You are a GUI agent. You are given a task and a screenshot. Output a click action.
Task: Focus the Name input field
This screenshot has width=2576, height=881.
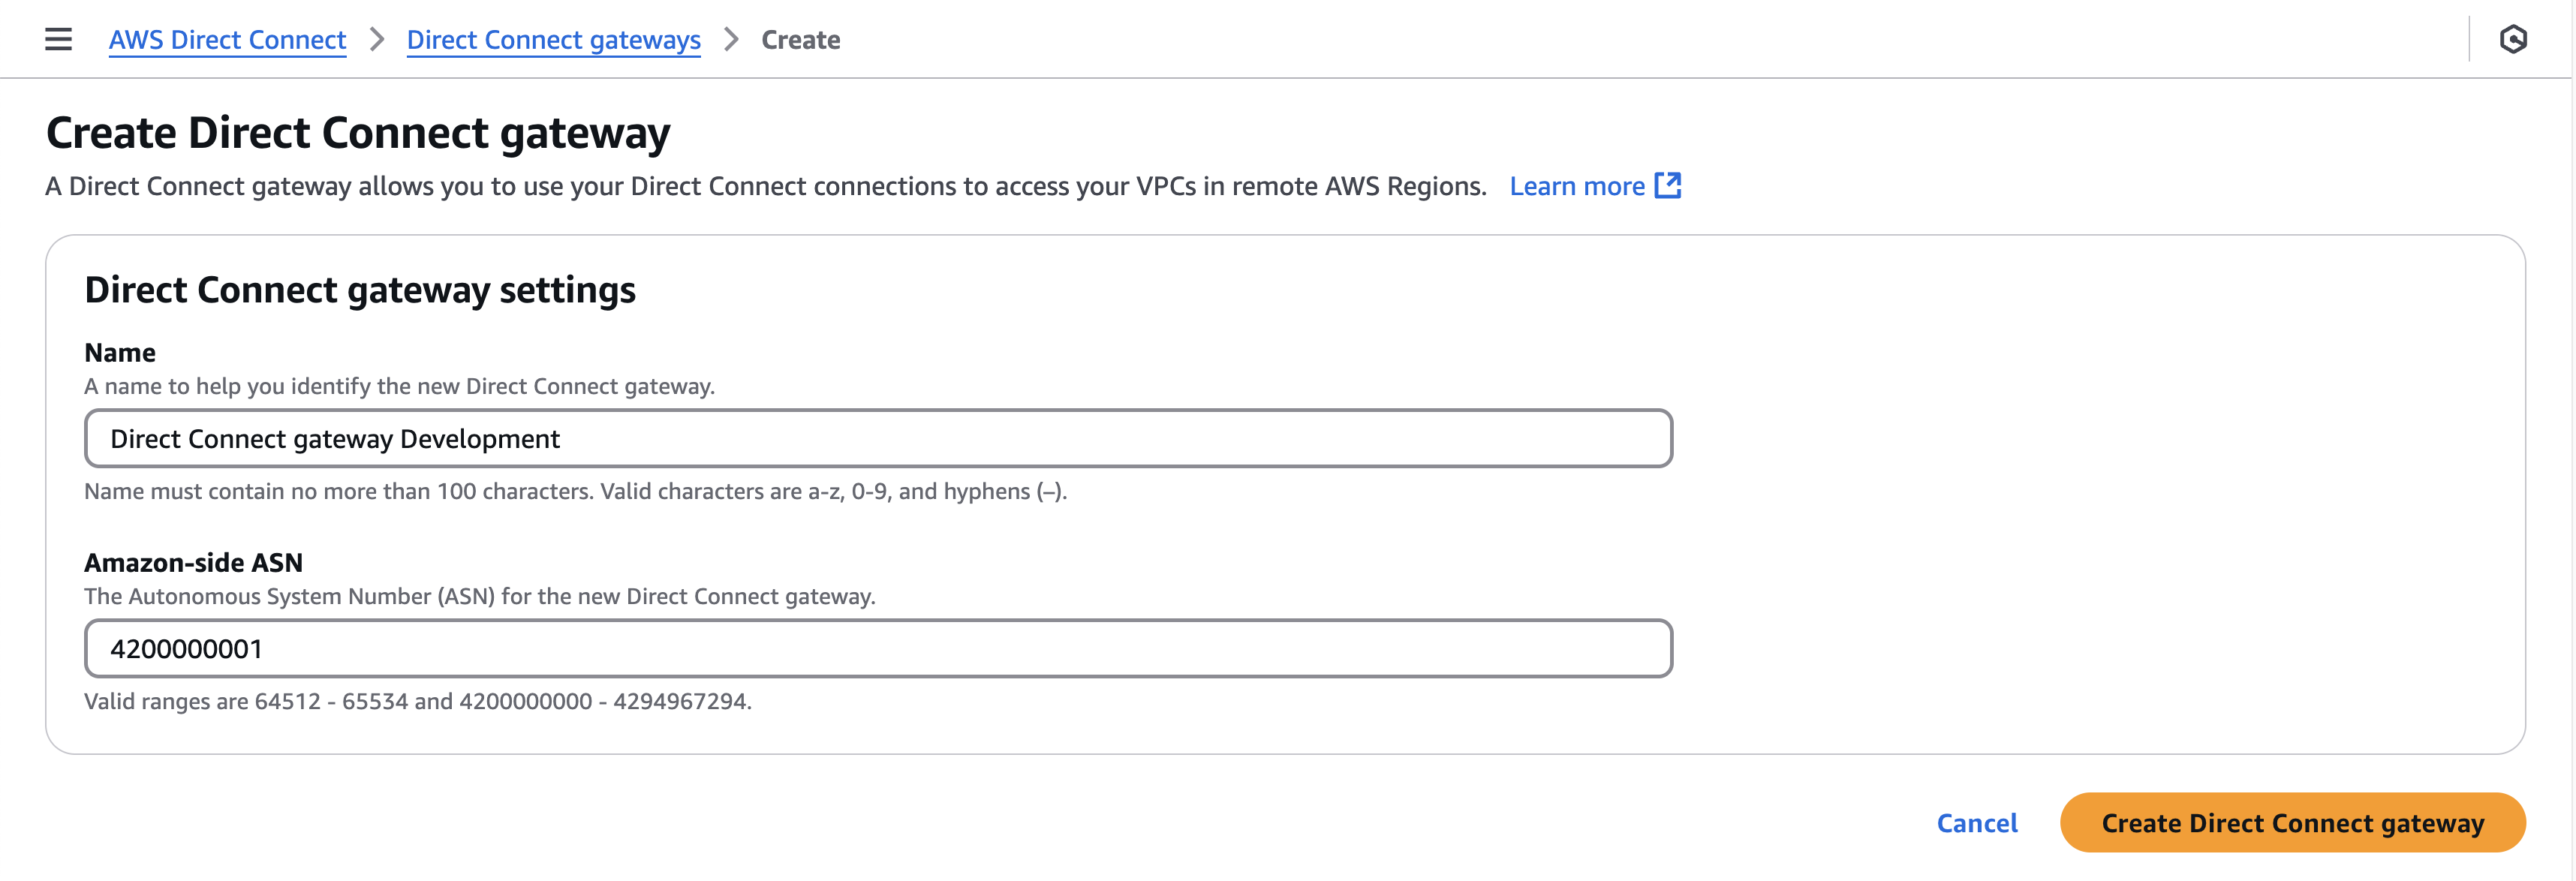point(878,439)
